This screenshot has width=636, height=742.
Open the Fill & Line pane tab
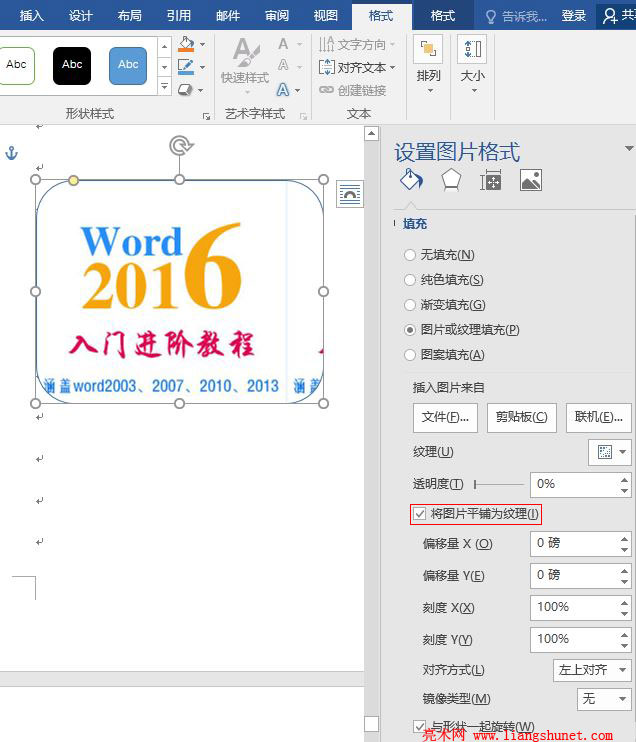(411, 180)
